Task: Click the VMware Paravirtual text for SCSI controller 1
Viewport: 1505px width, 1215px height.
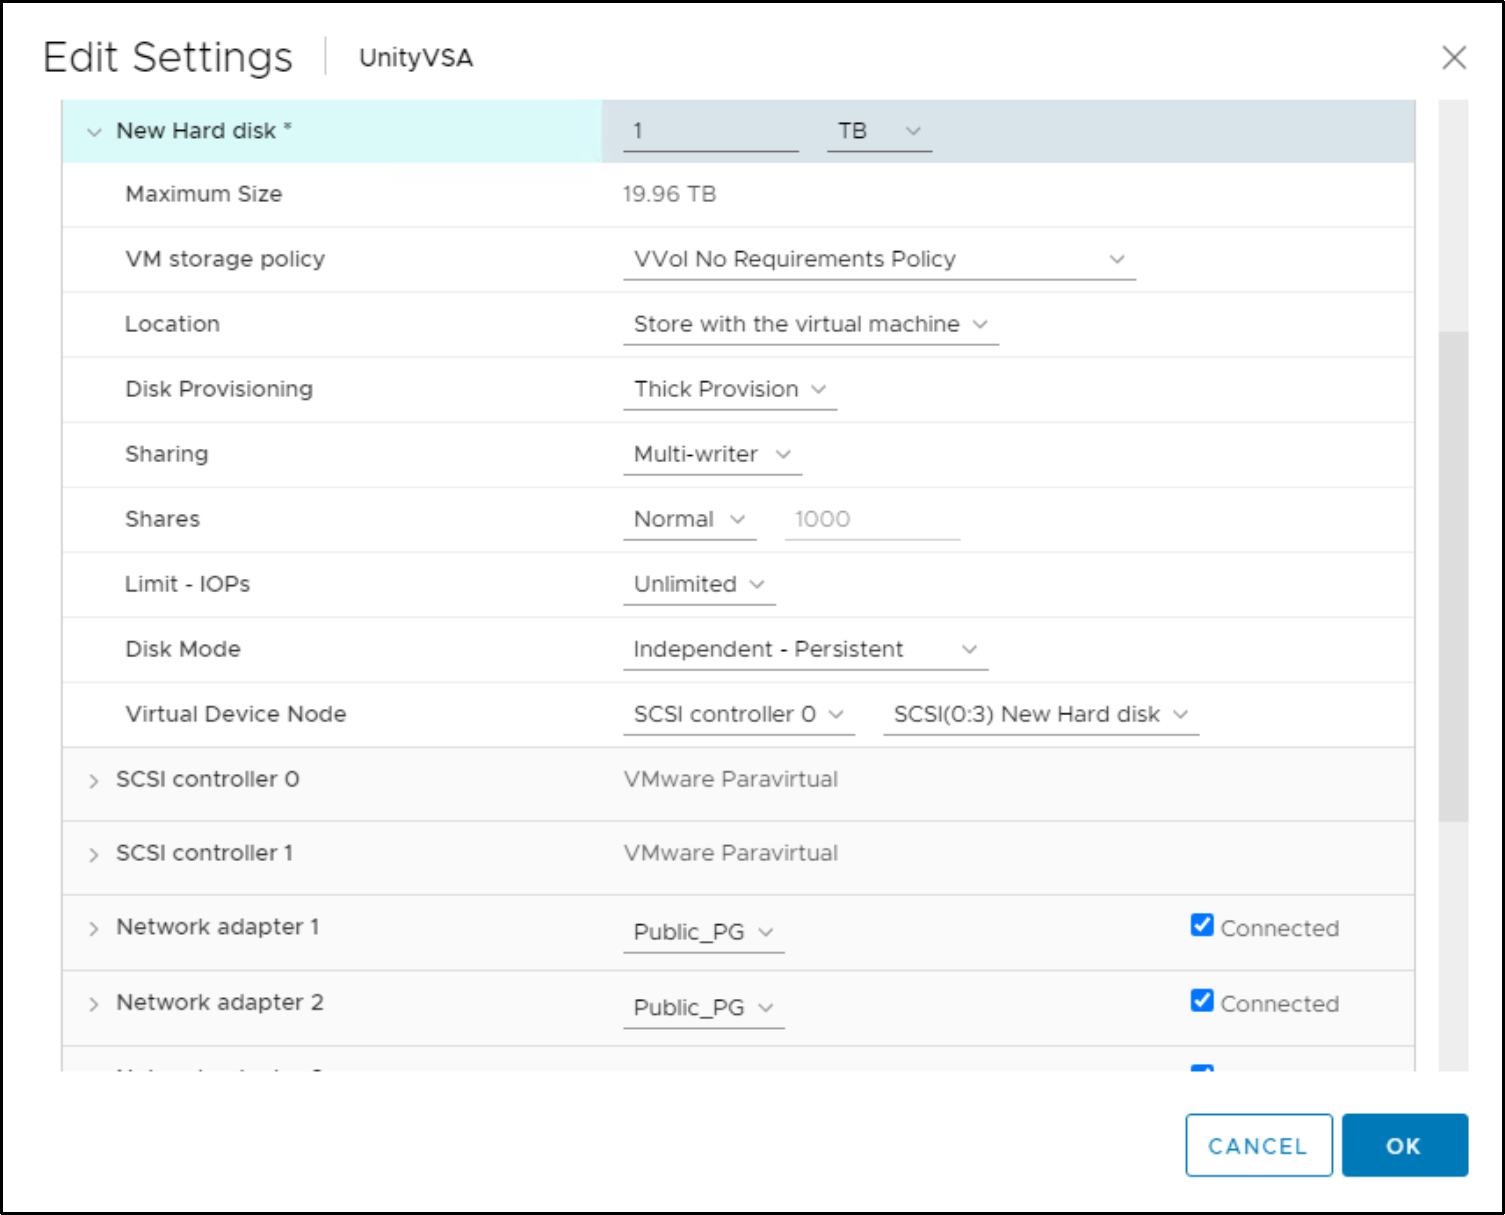Action: click(731, 853)
